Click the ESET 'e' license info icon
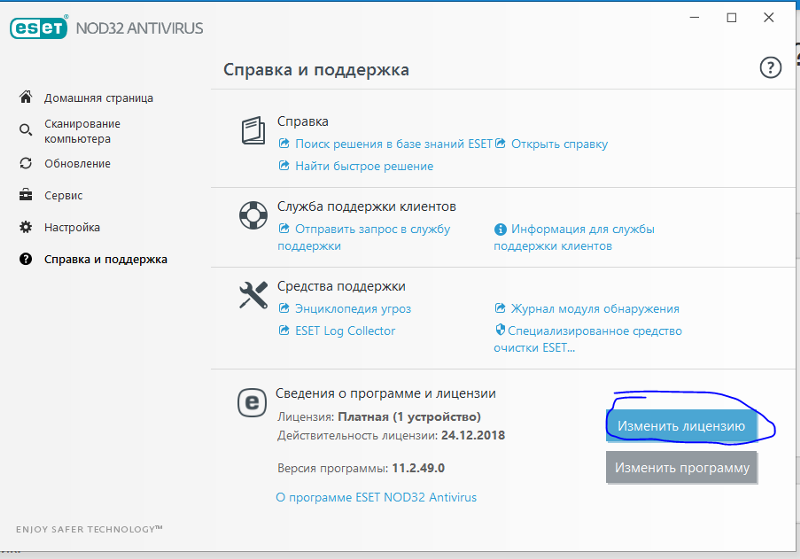800x559 pixels. pyautogui.click(x=250, y=402)
